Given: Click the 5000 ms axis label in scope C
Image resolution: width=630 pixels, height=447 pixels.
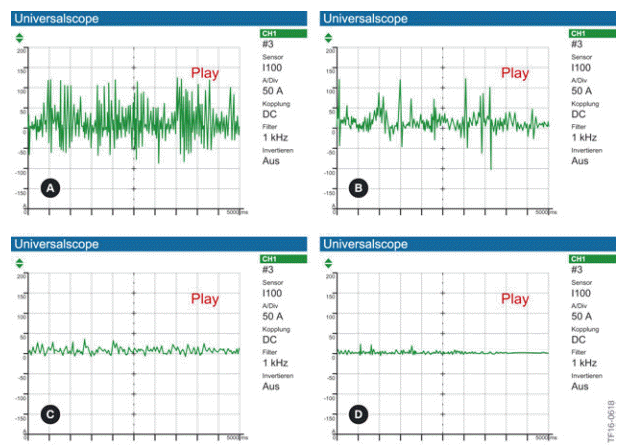Looking at the screenshot, I should pos(237,437).
